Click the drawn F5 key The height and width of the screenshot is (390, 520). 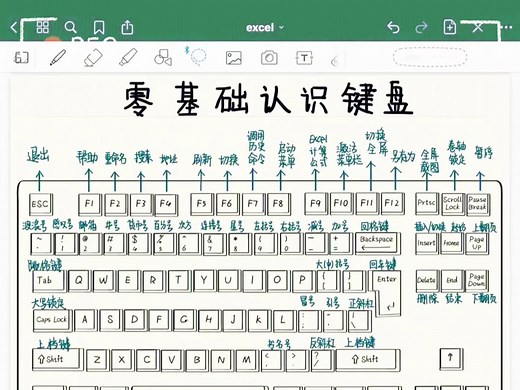[202, 204]
